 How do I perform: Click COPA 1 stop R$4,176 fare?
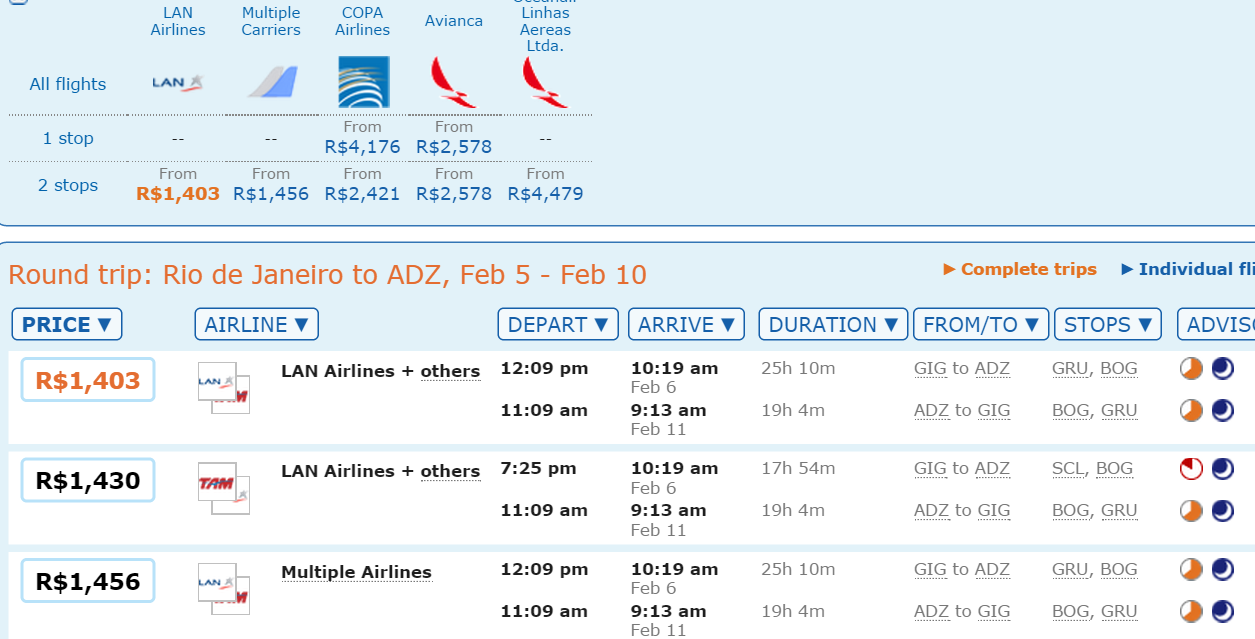click(362, 147)
